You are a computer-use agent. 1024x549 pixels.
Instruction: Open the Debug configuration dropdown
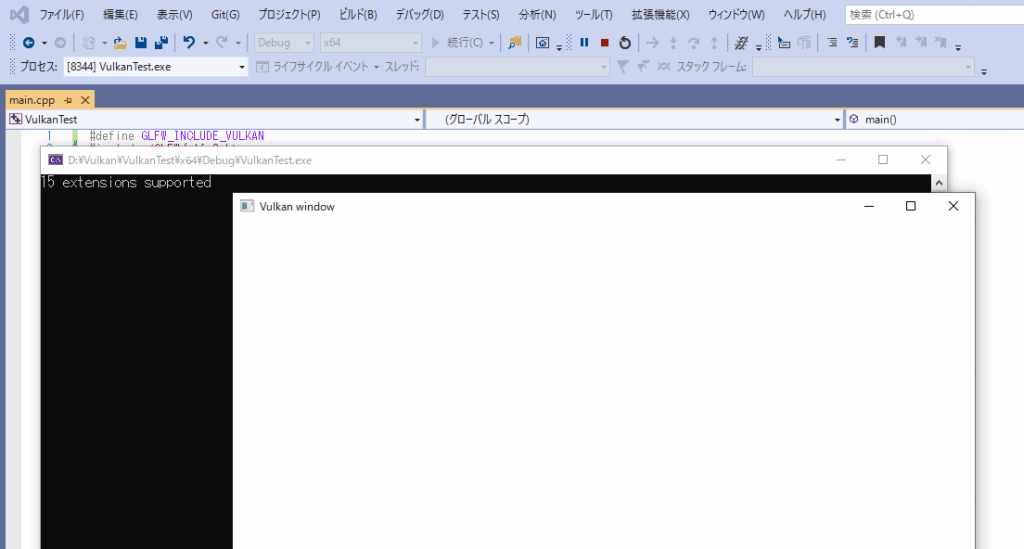284,42
